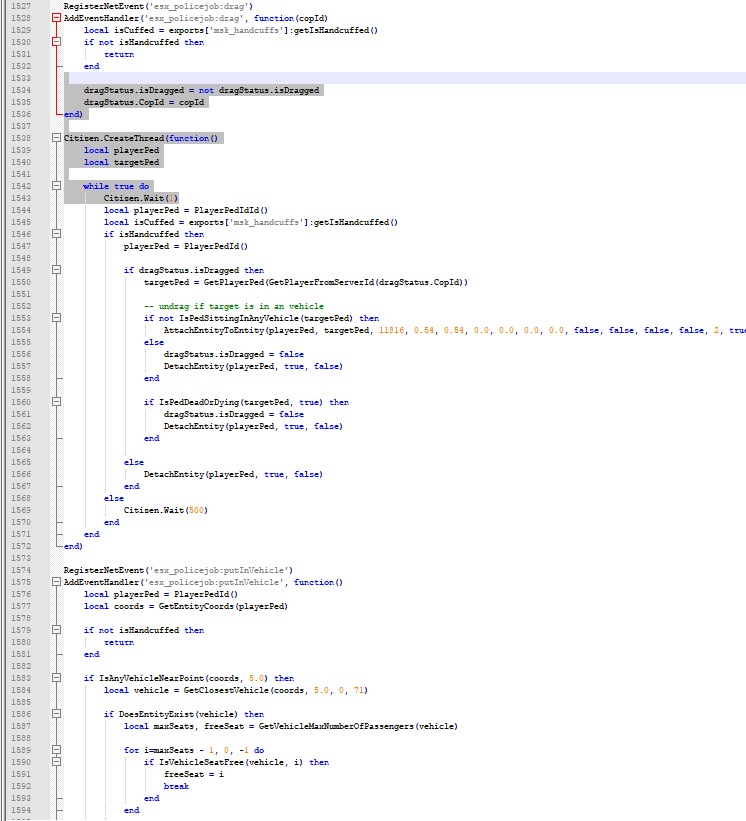Collapse the IsPedSittingInAnyVehicle if block
This screenshot has height=821, width=746.
tap(56, 319)
